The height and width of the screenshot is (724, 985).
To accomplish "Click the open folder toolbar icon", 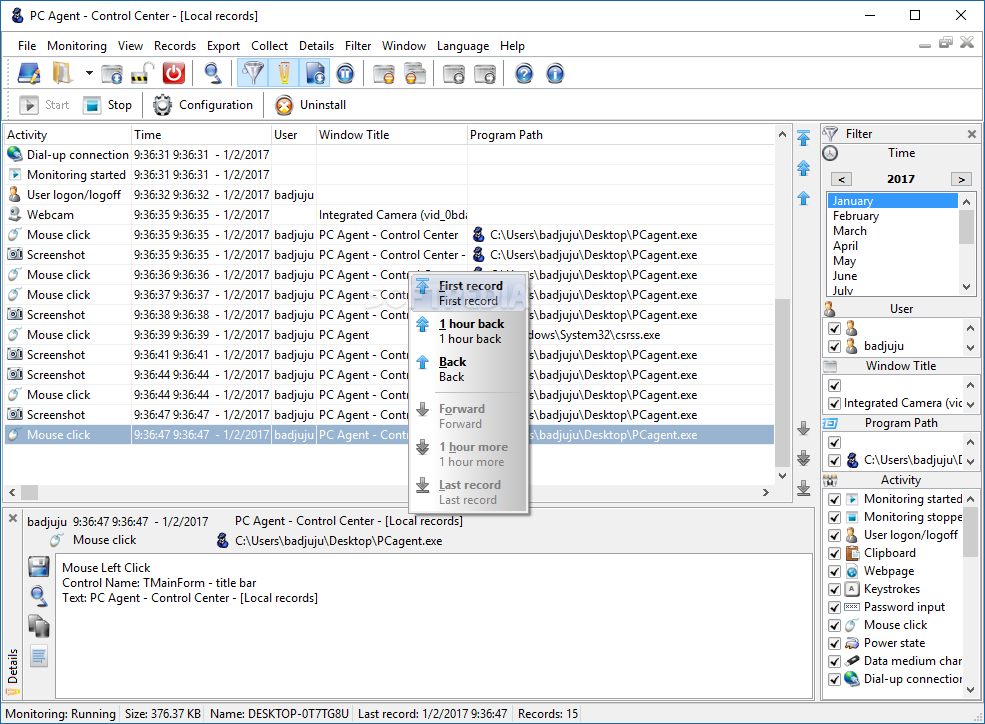I will [x=62, y=73].
